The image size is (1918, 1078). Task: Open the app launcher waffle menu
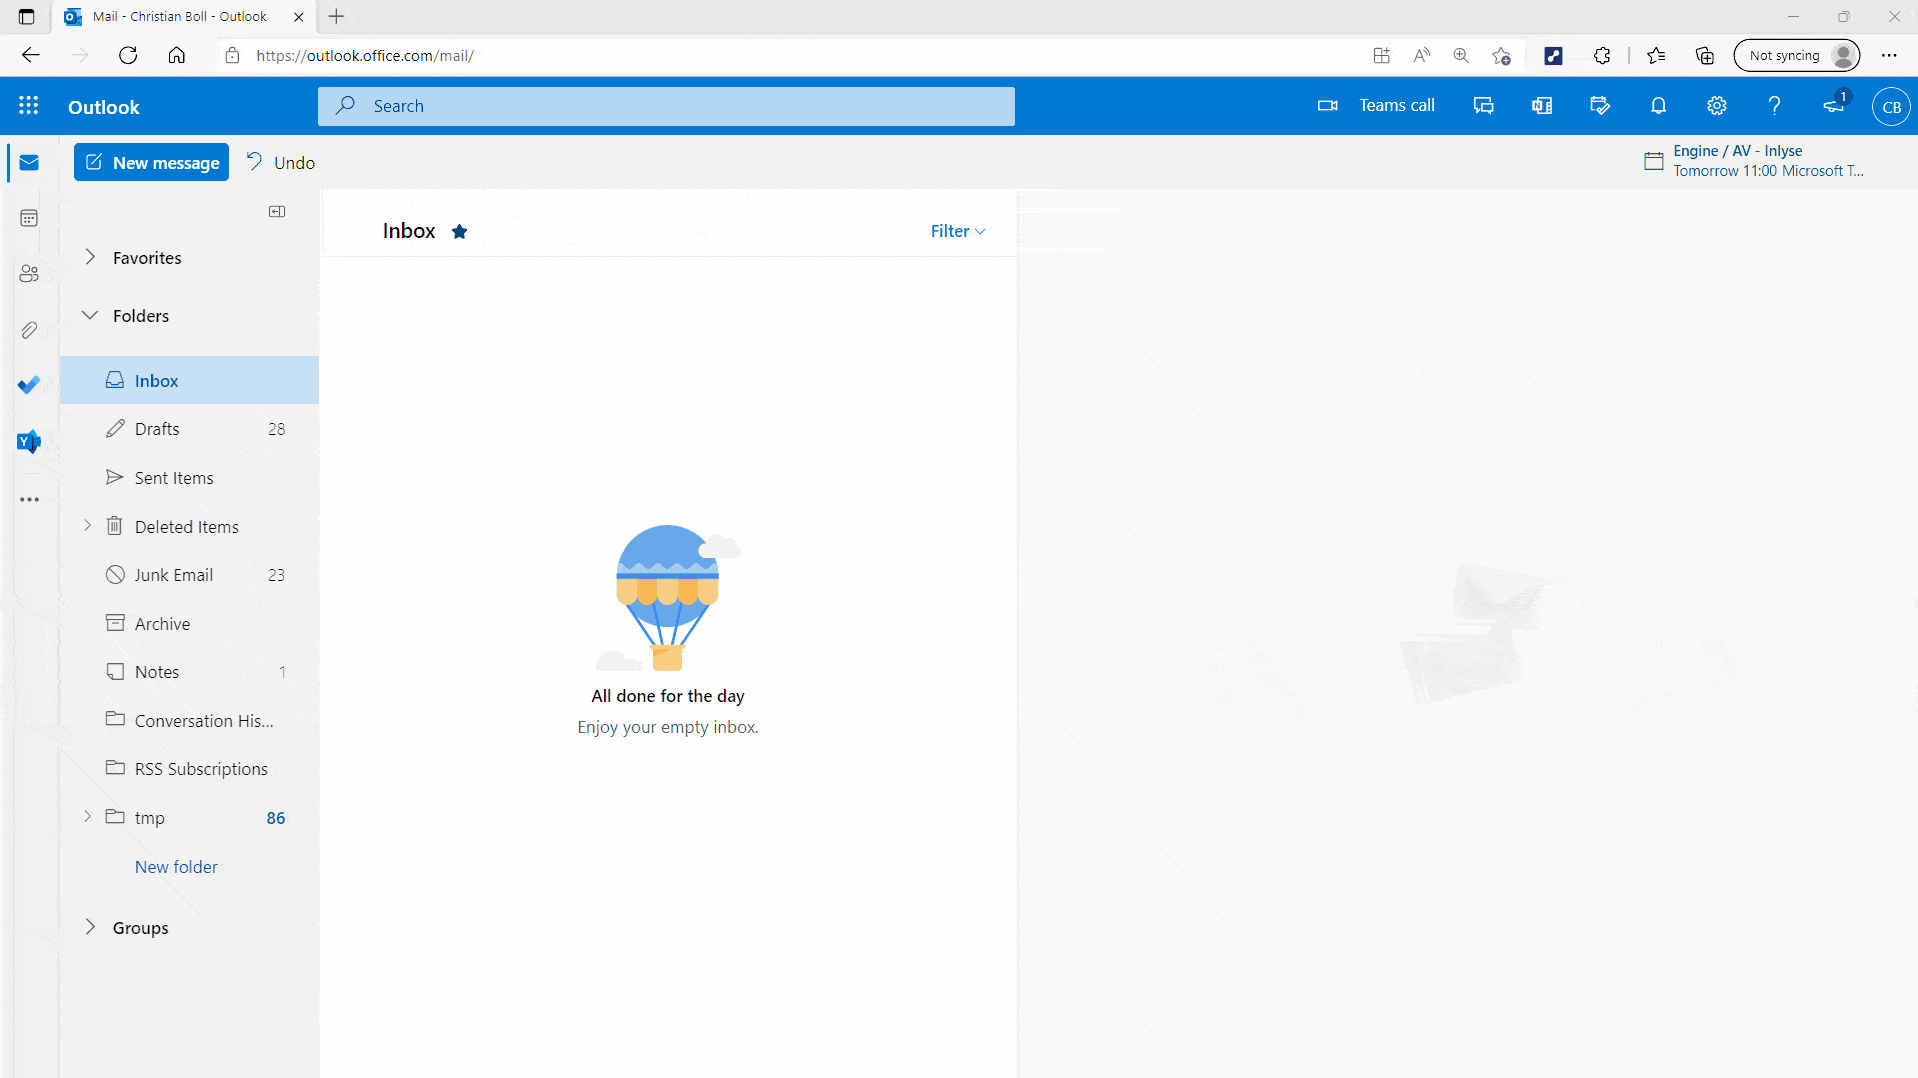[x=29, y=106]
